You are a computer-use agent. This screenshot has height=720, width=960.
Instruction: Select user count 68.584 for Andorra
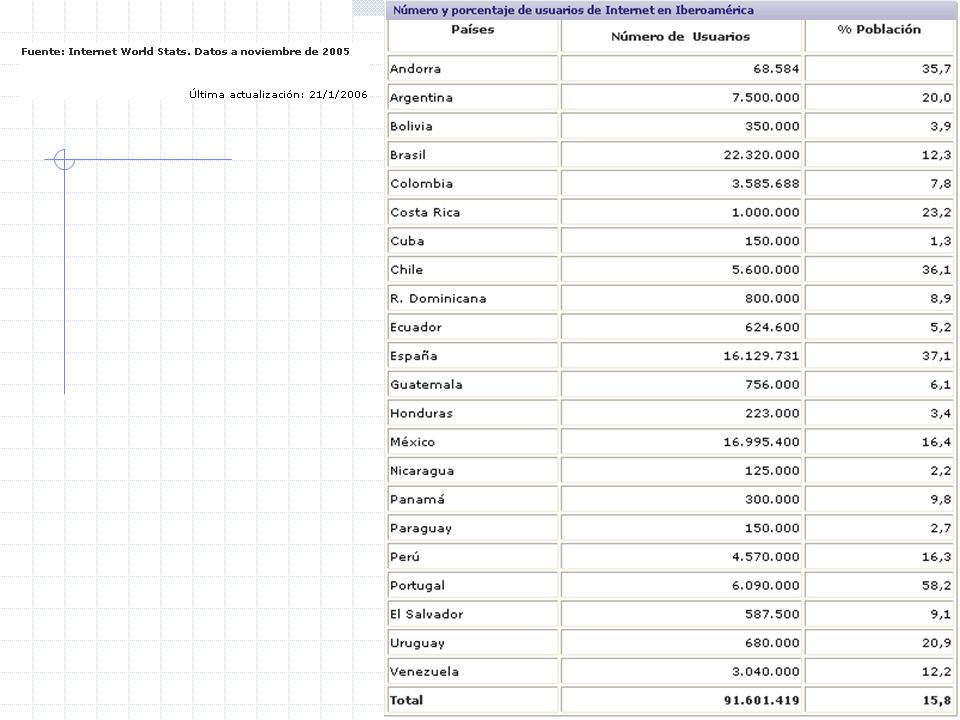(776, 69)
